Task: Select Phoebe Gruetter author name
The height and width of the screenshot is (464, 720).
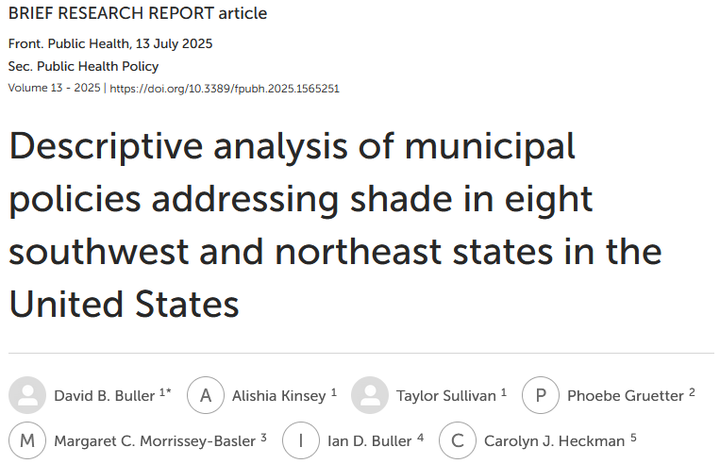Action: pyautogui.click(x=624, y=396)
